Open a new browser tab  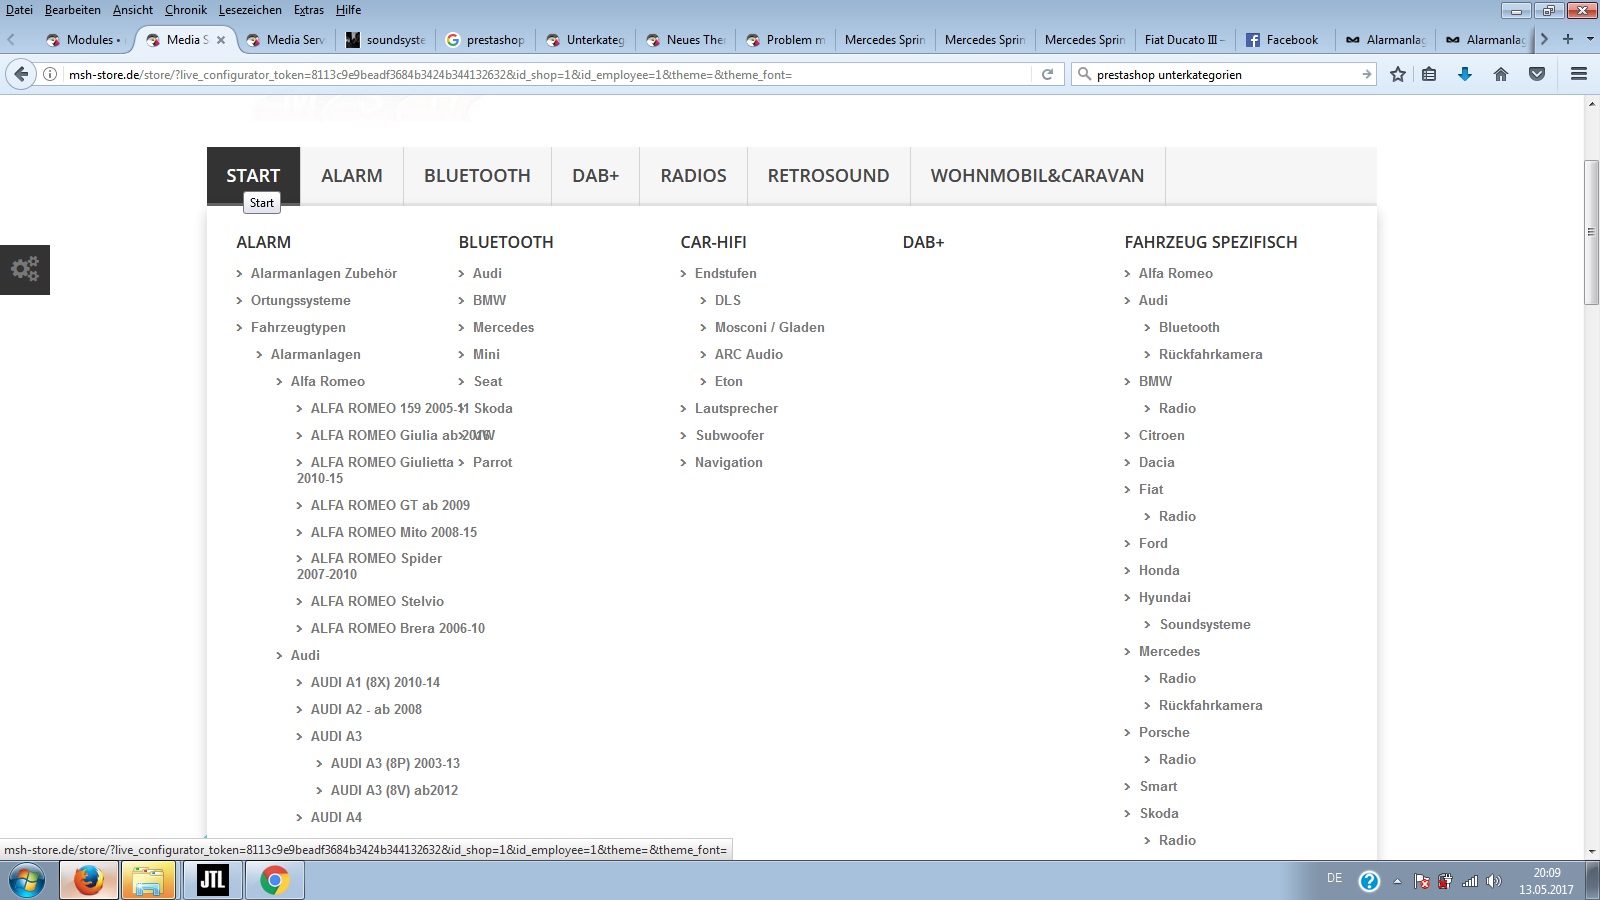tap(1568, 39)
